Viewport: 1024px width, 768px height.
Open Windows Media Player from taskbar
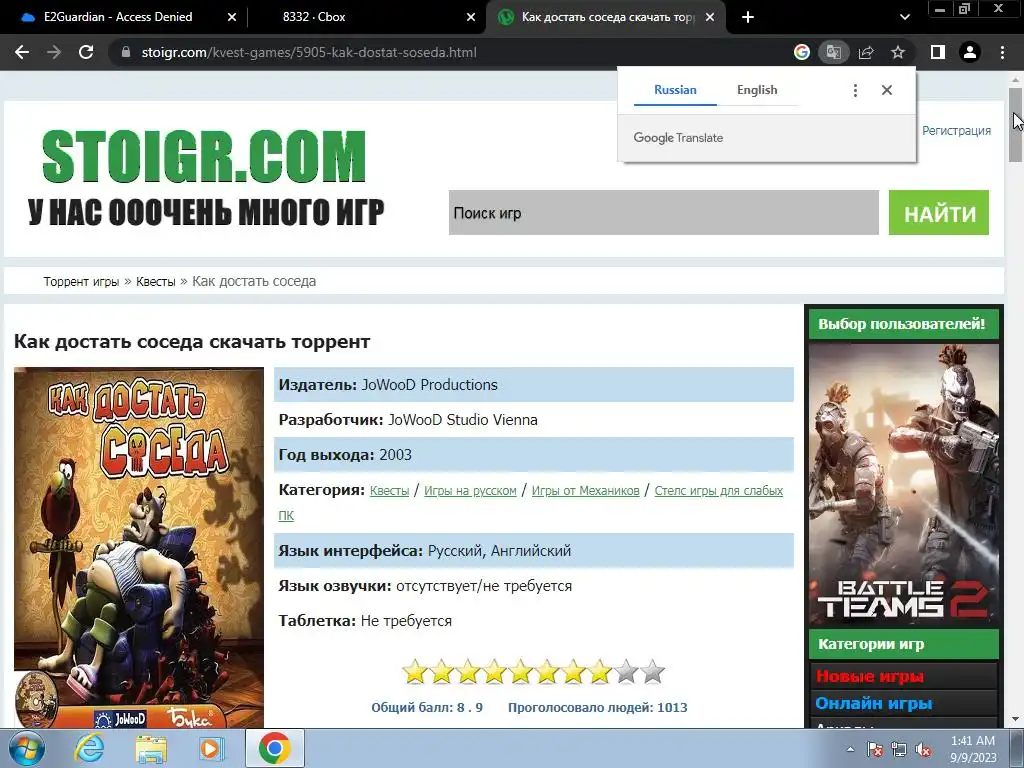tap(210, 748)
